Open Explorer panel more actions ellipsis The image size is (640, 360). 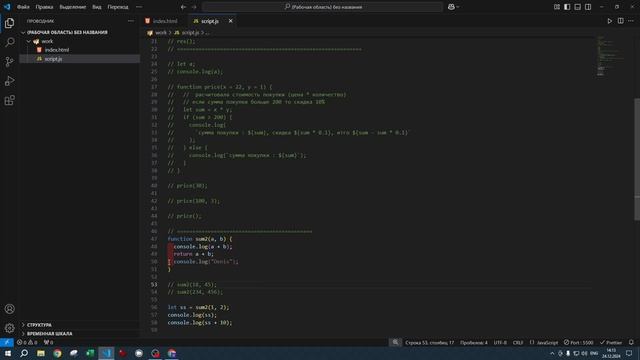point(131,21)
